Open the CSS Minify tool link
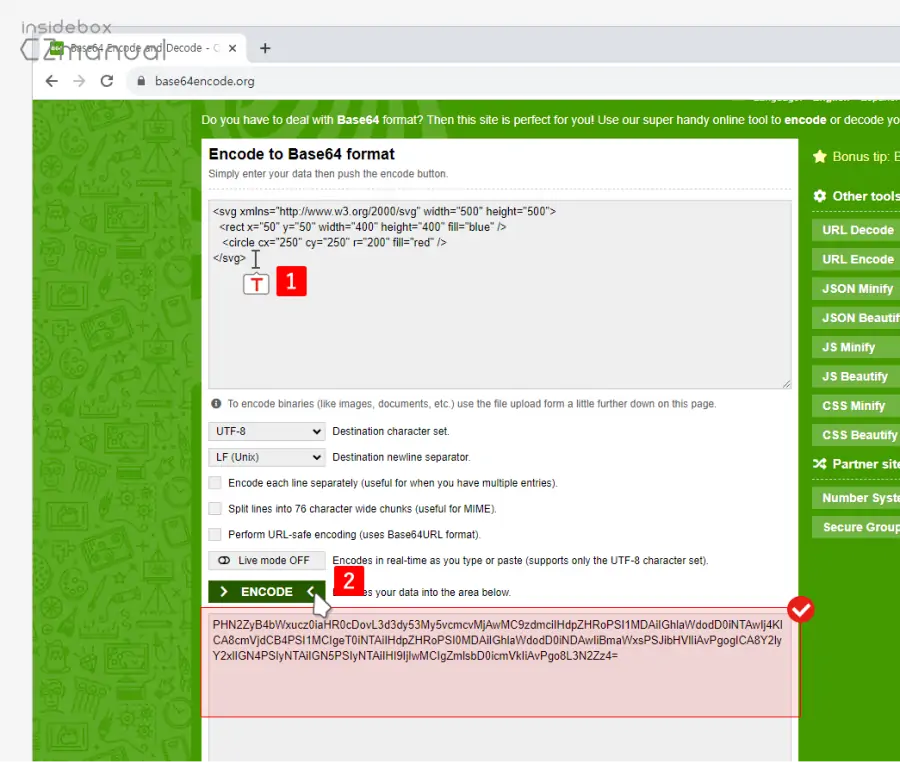Viewport: 900px width, 762px height. pos(858,406)
